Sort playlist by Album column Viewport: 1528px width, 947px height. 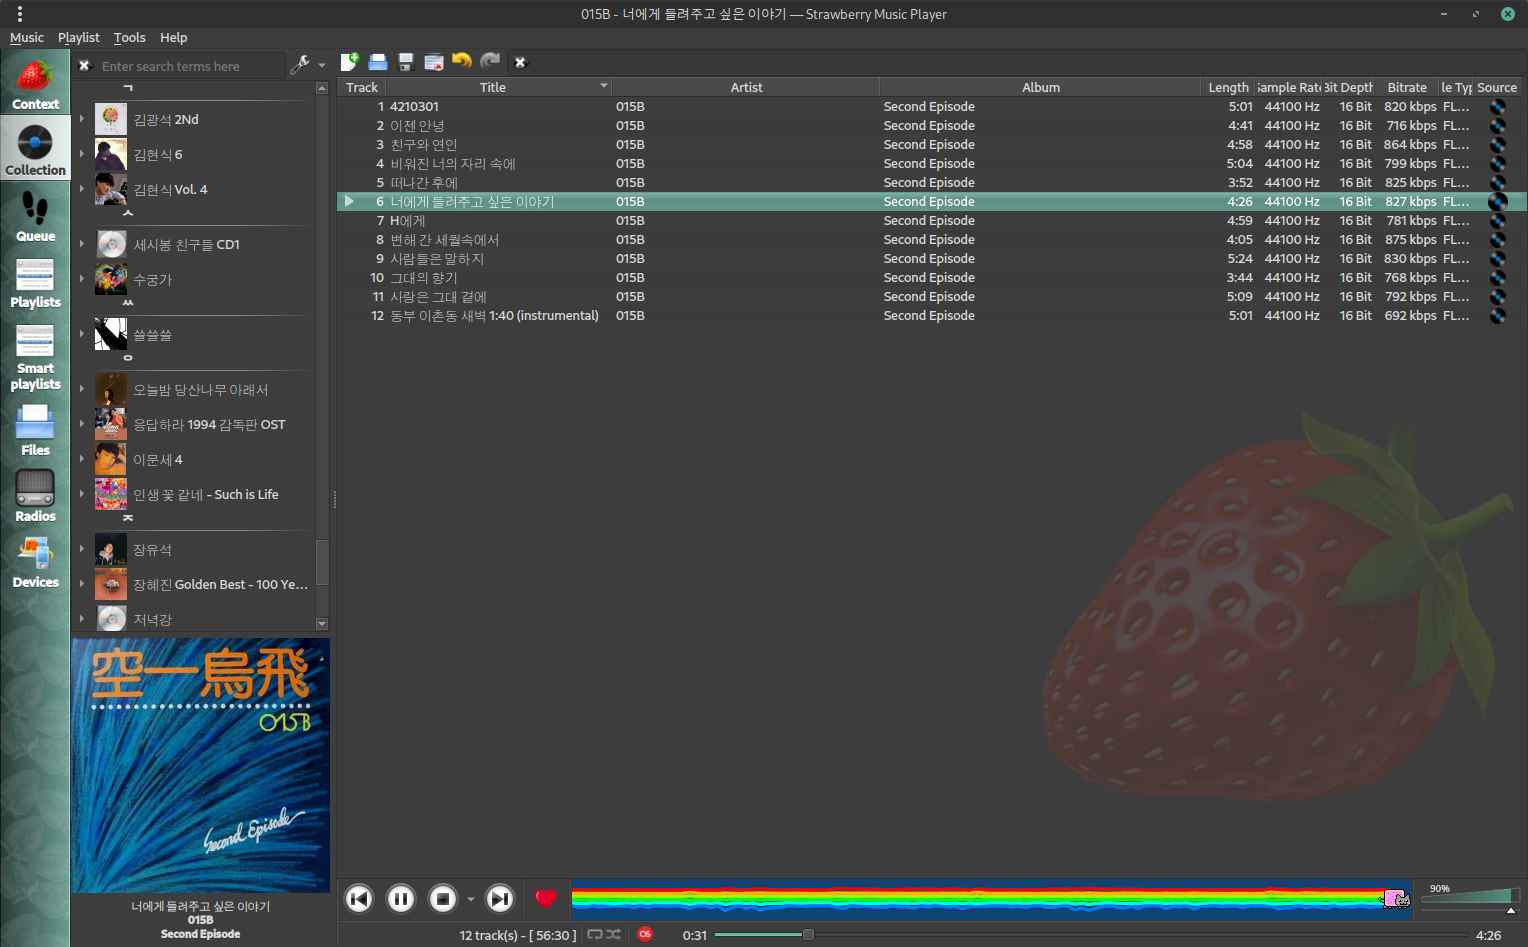(1040, 87)
